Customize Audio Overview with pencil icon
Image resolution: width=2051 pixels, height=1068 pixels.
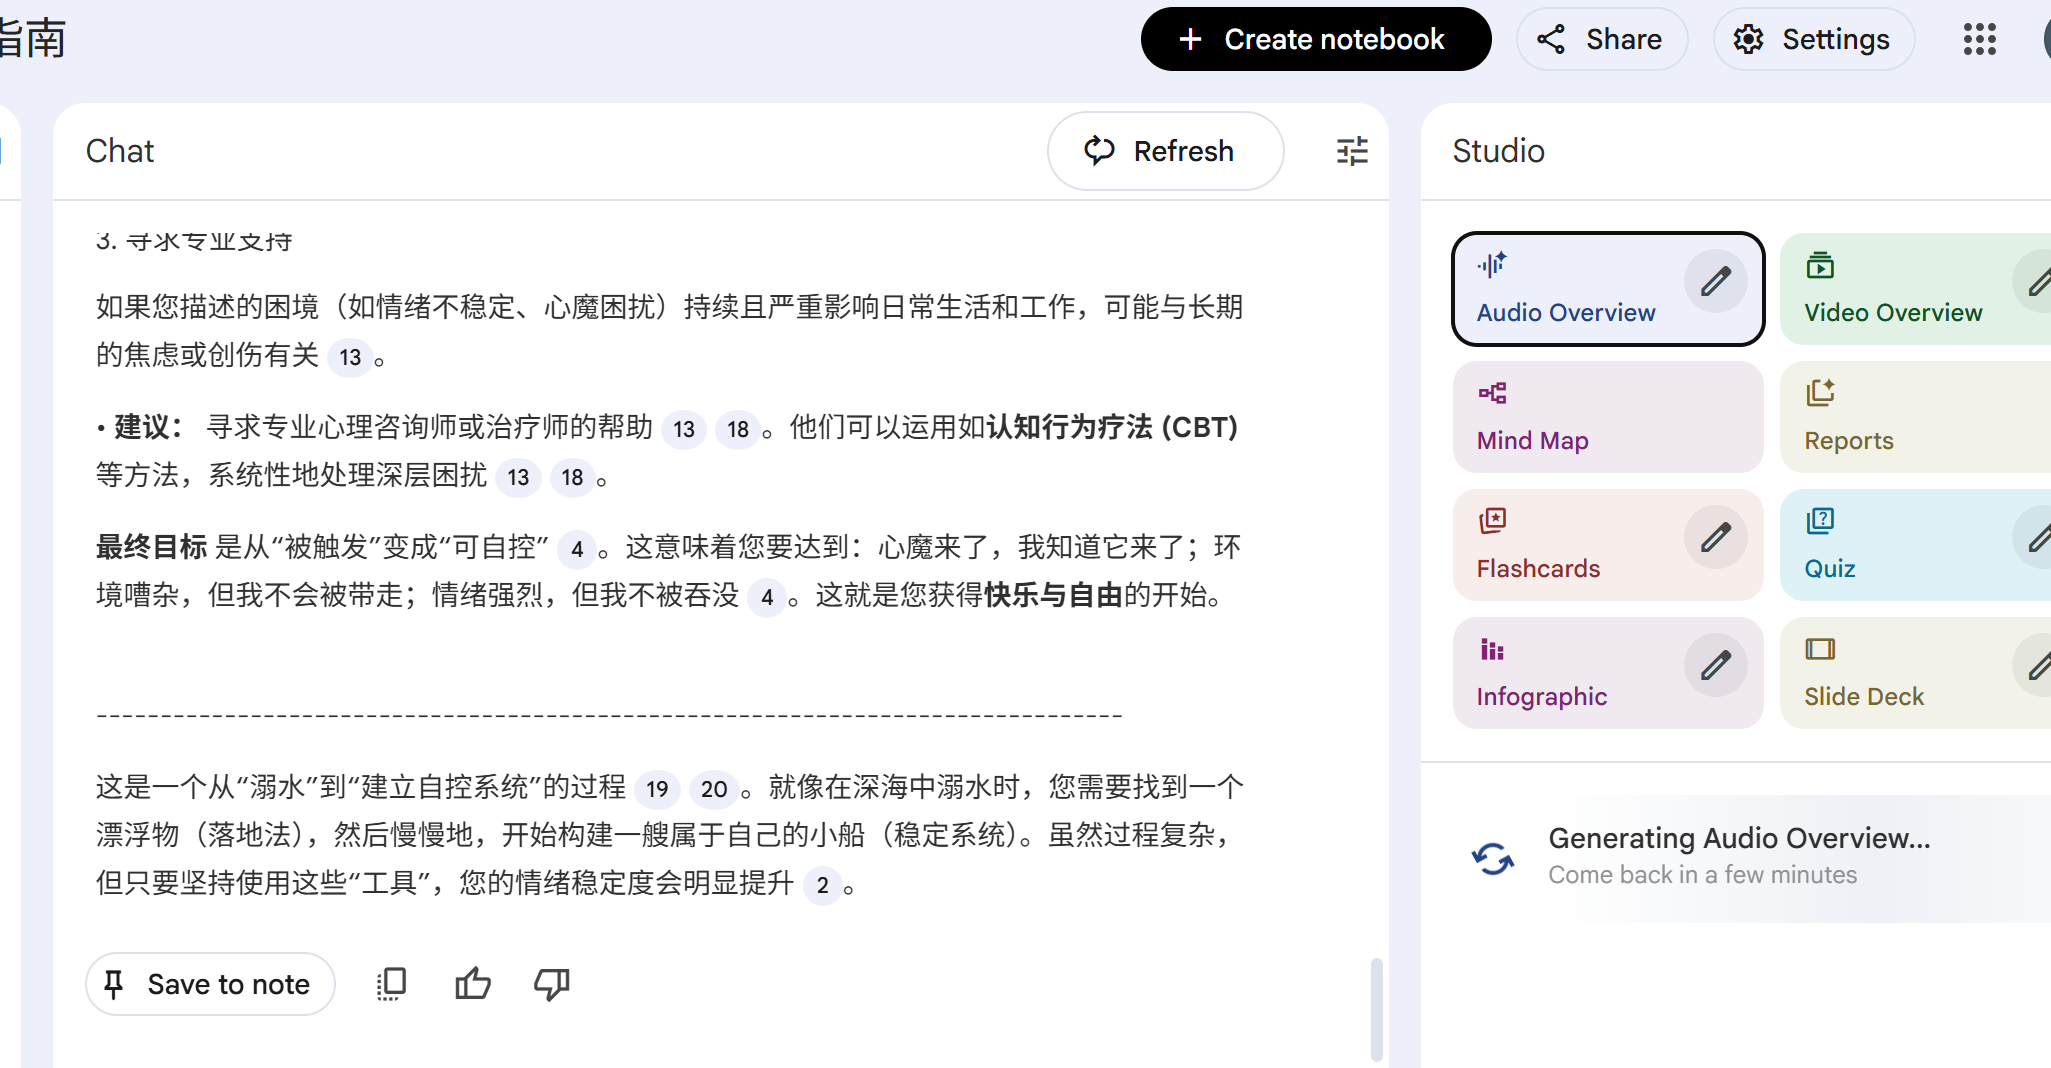1715,281
